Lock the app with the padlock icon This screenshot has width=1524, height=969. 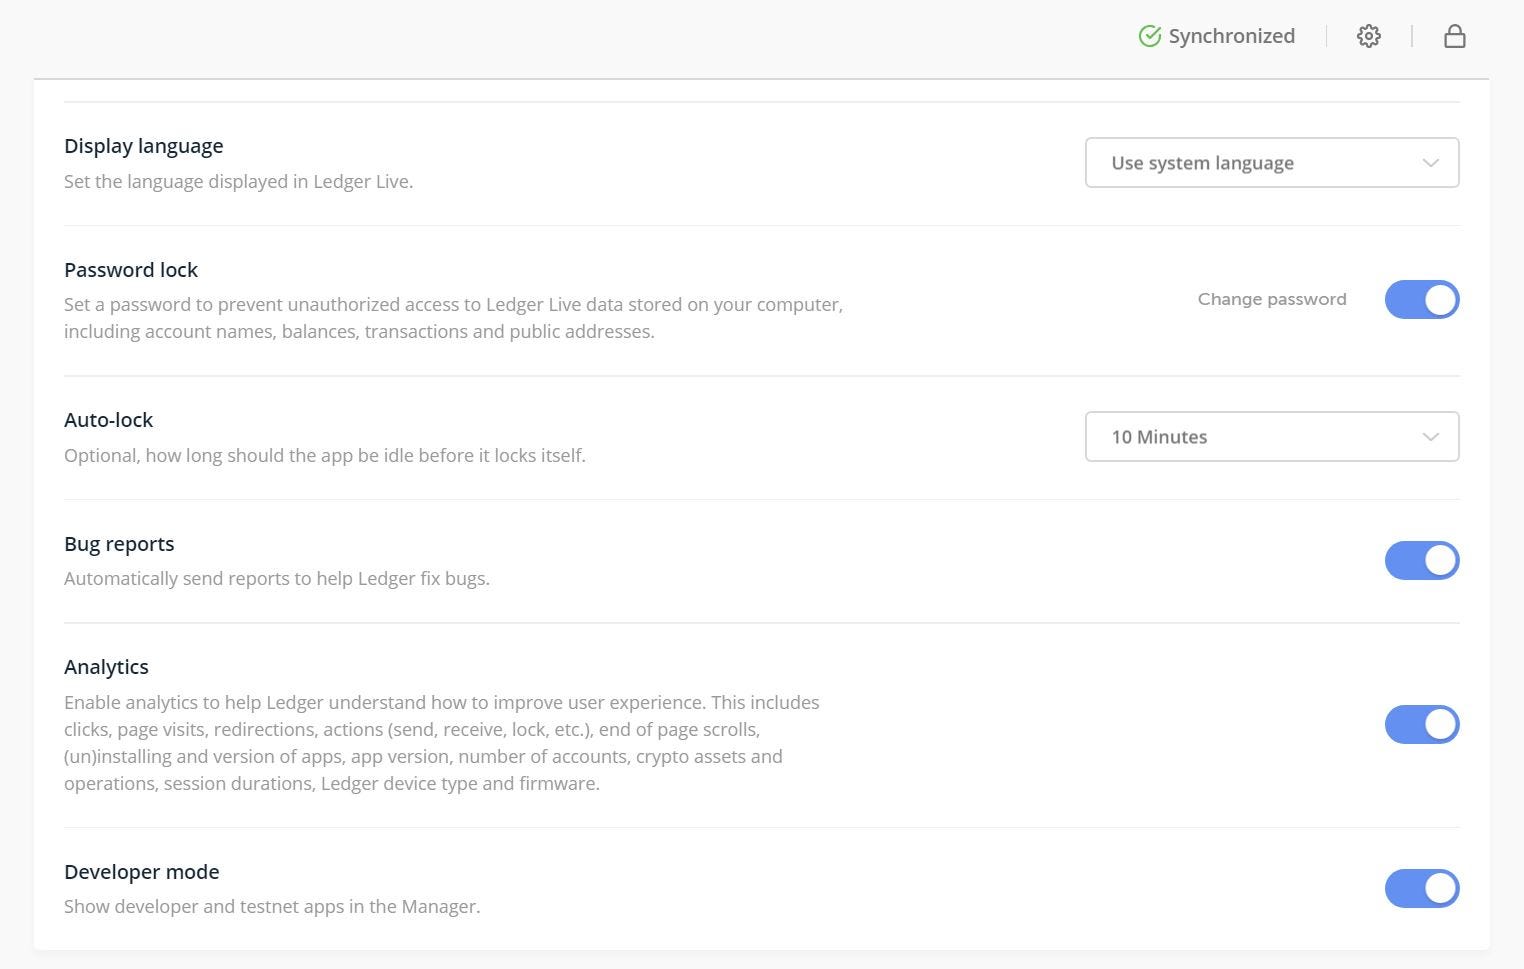pyautogui.click(x=1455, y=36)
